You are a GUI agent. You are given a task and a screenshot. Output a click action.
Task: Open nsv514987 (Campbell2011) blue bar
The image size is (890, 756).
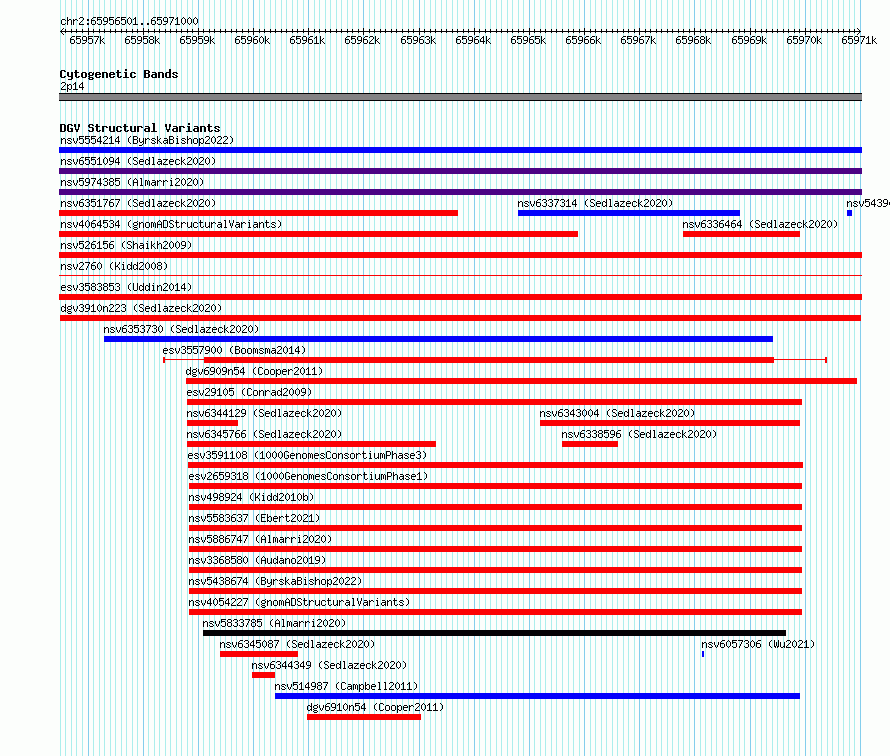pyautogui.click(x=538, y=696)
